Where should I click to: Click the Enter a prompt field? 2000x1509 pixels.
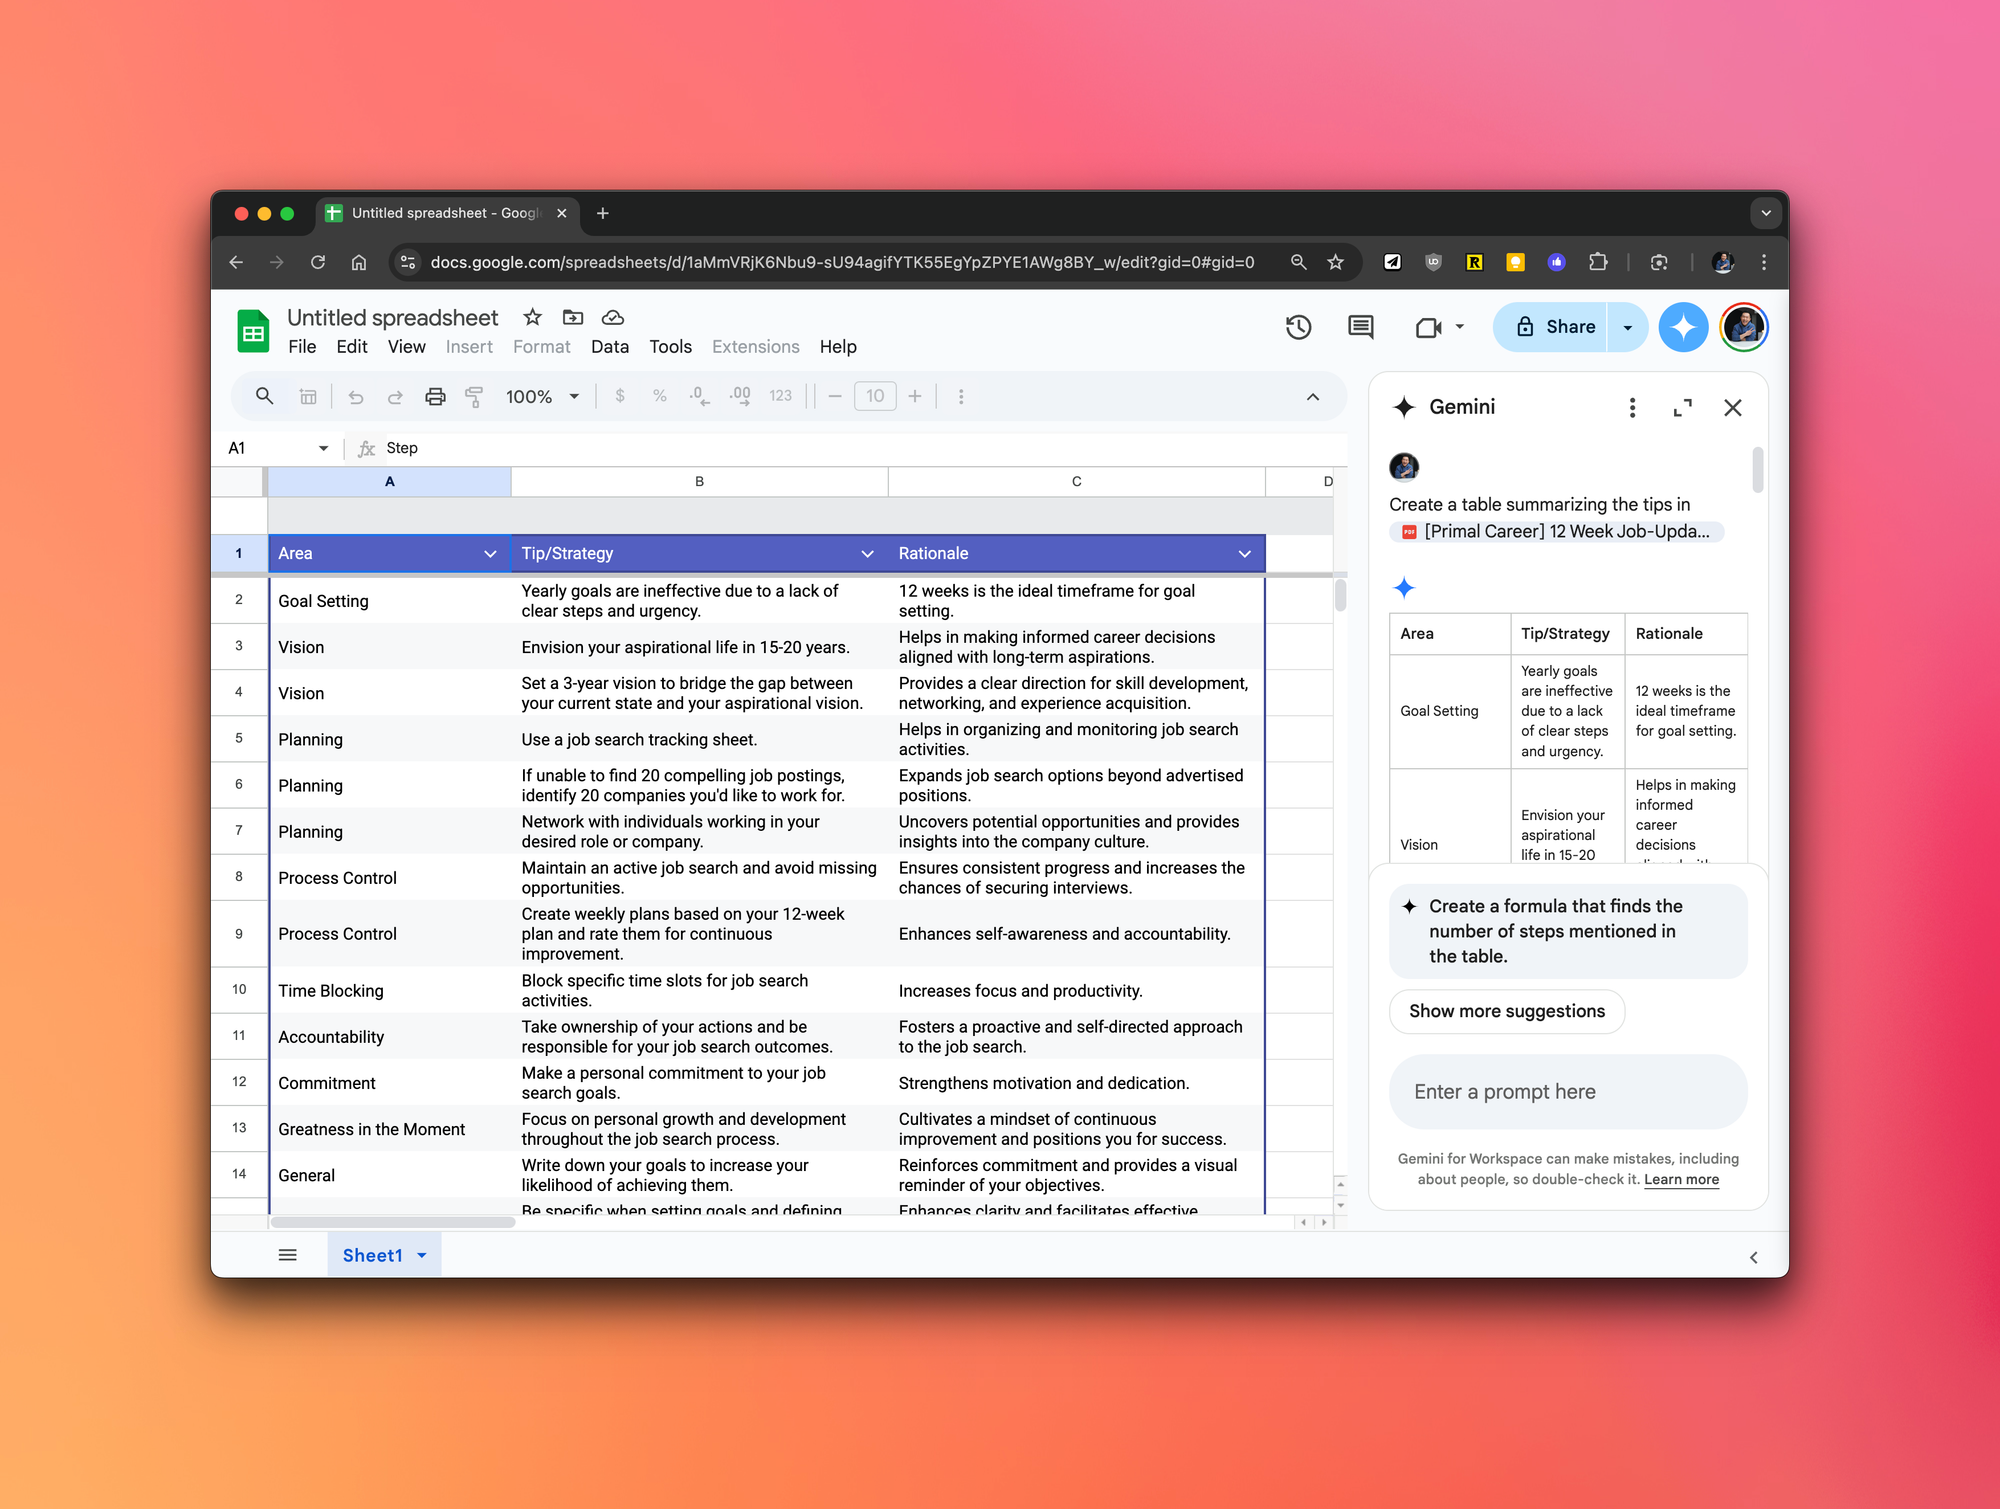1566,1092
